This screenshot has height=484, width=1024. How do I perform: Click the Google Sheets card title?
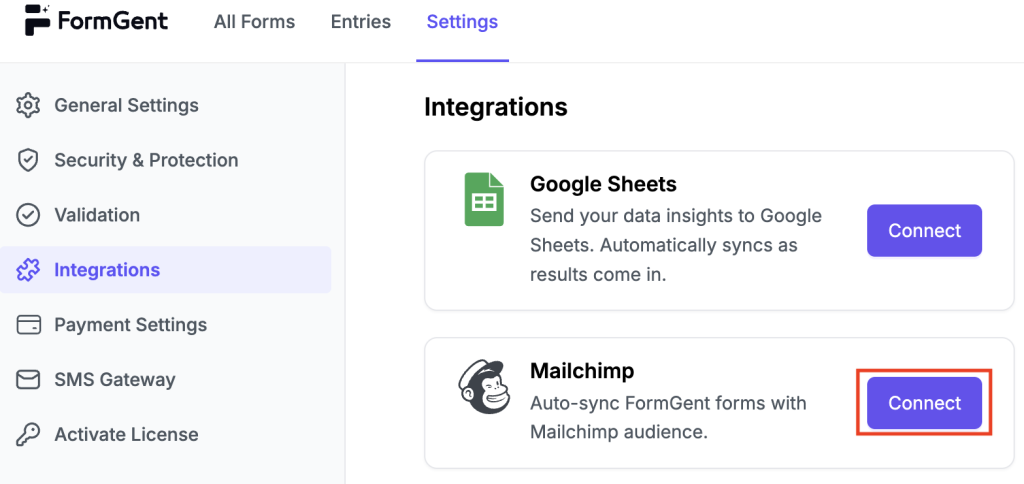(x=603, y=184)
